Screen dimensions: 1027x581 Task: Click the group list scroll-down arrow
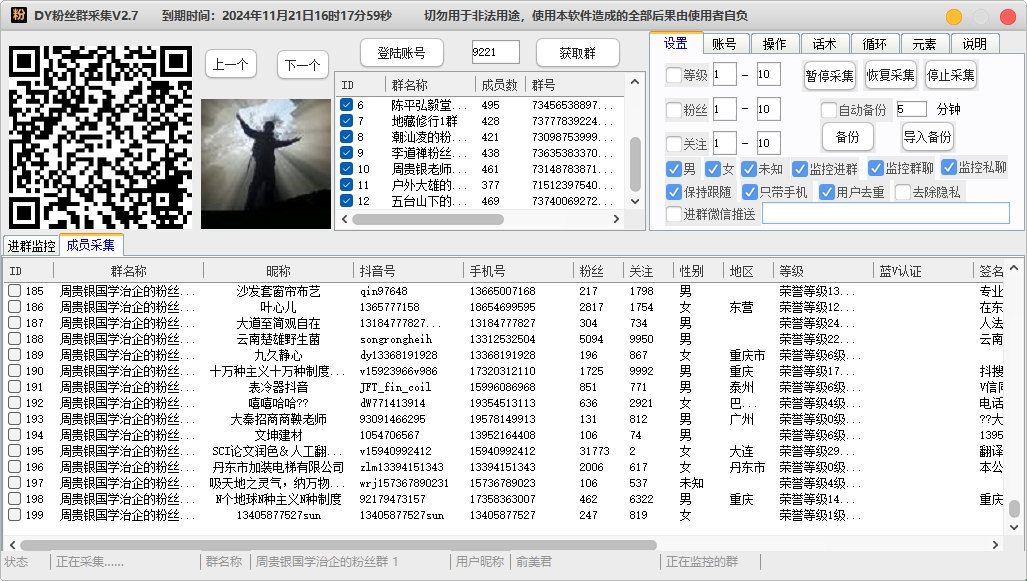(x=634, y=202)
